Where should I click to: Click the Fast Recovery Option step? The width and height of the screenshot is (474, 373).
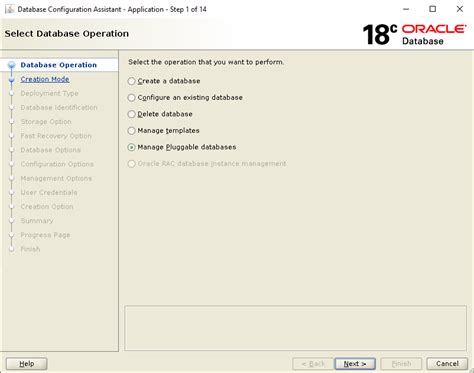[56, 136]
